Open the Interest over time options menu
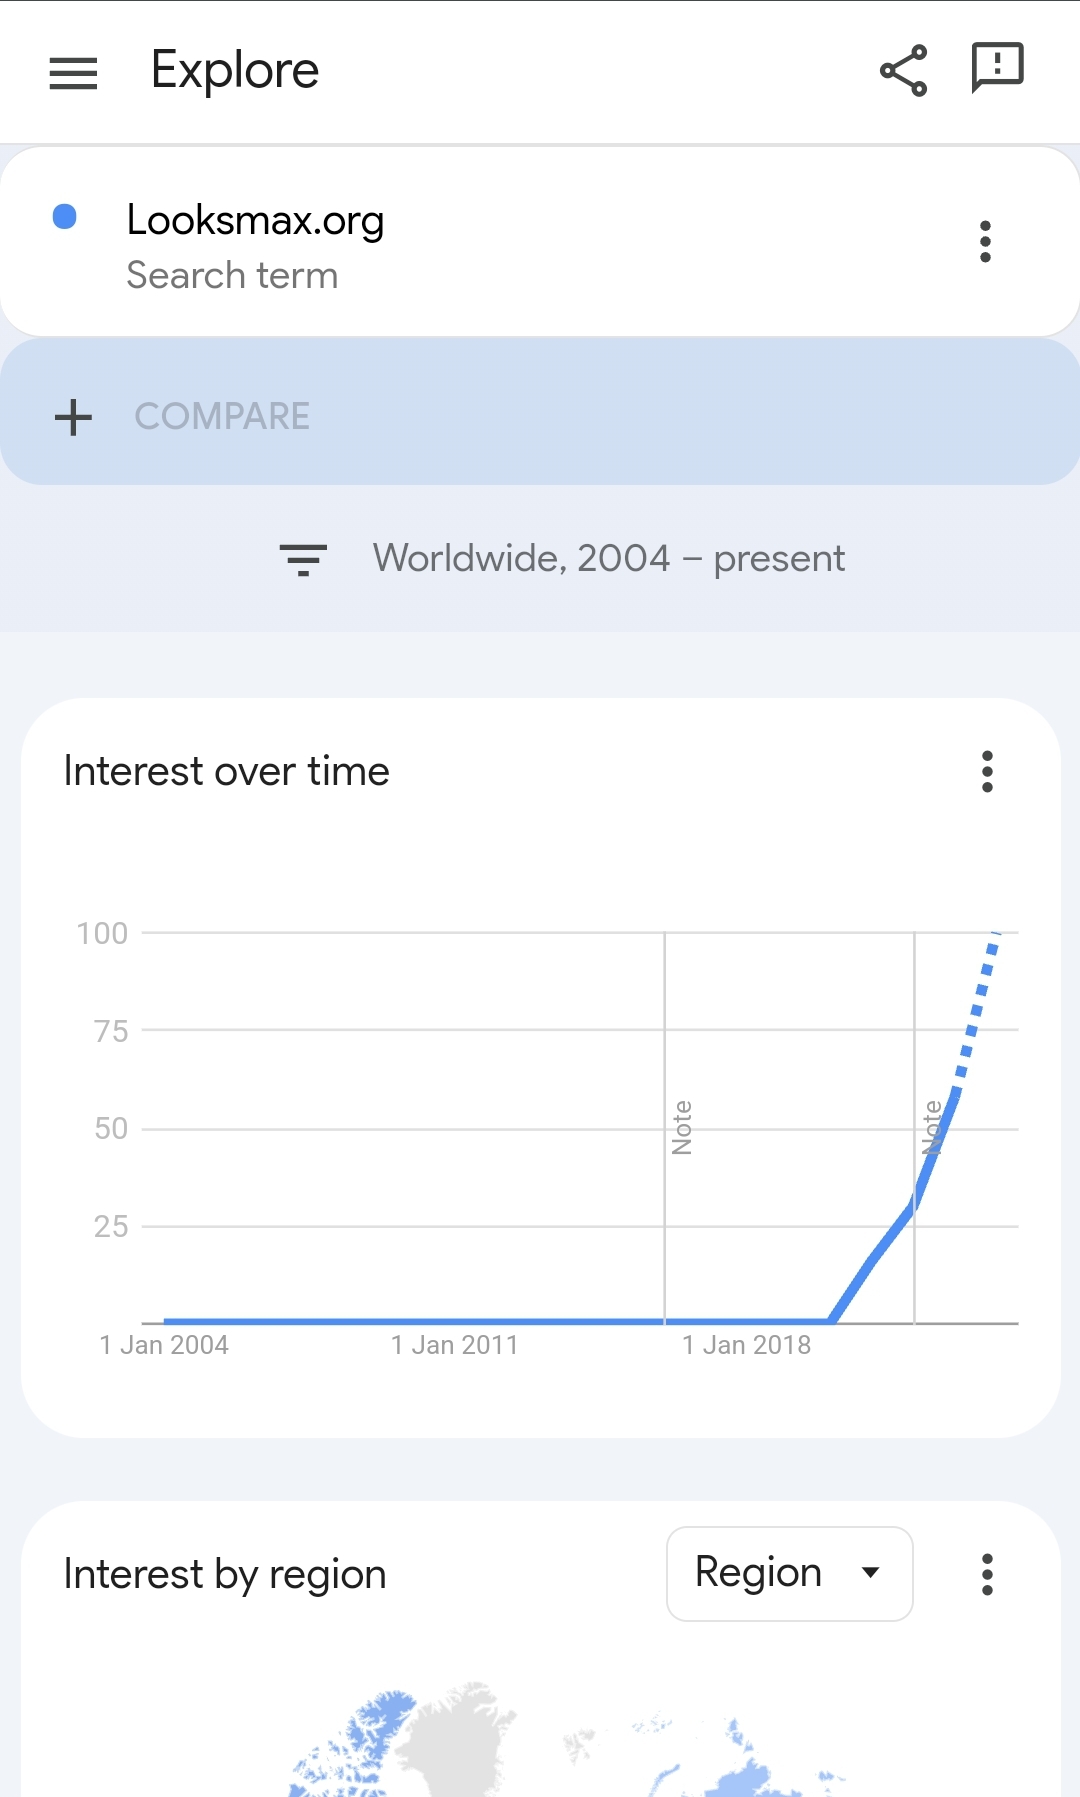The image size is (1080, 1797). click(x=987, y=771)
